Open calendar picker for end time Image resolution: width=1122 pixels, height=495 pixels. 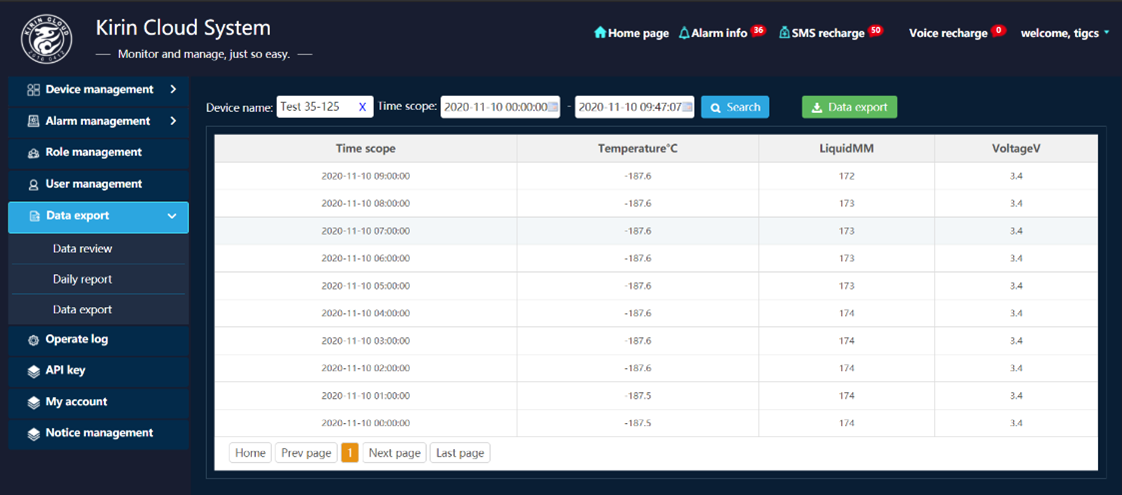pyautogui.click(x=688, y=107)
